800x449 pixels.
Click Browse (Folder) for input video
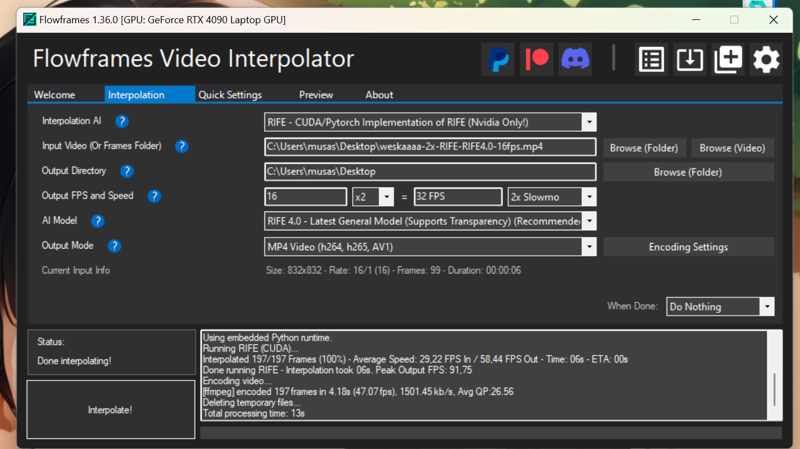click(x=644, y=148)
